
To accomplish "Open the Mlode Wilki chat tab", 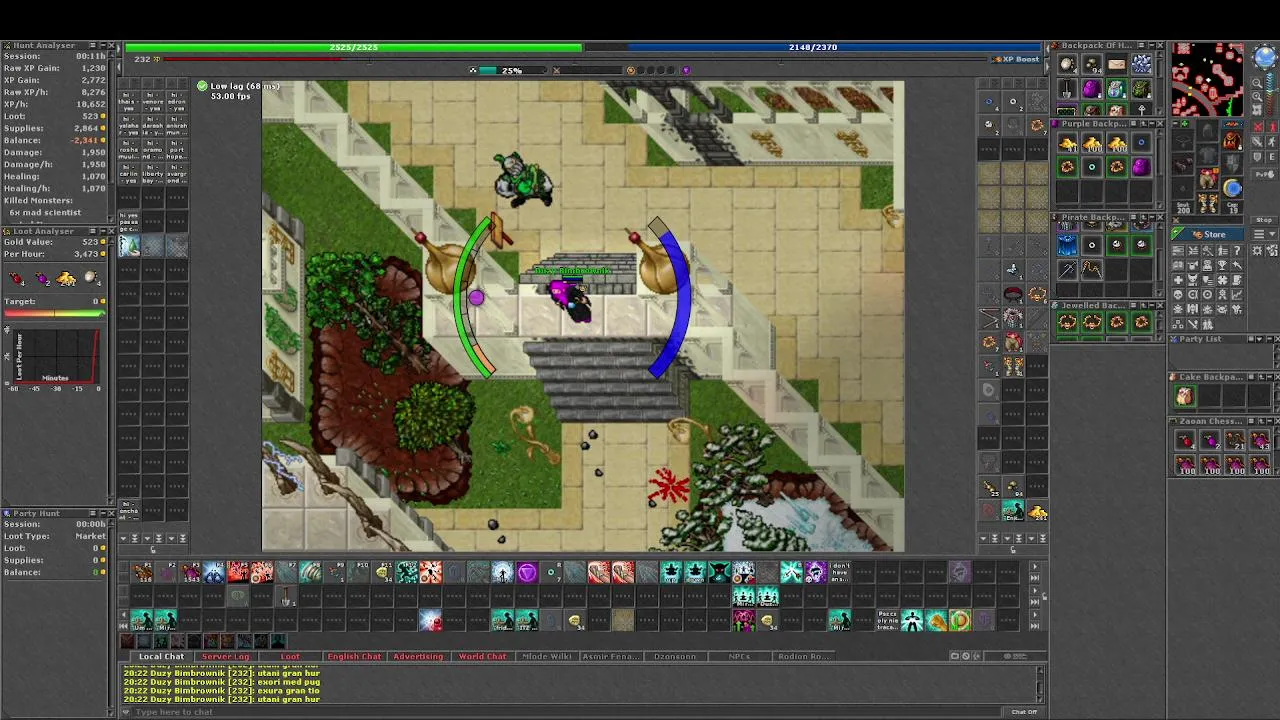I will pos(547,656).
